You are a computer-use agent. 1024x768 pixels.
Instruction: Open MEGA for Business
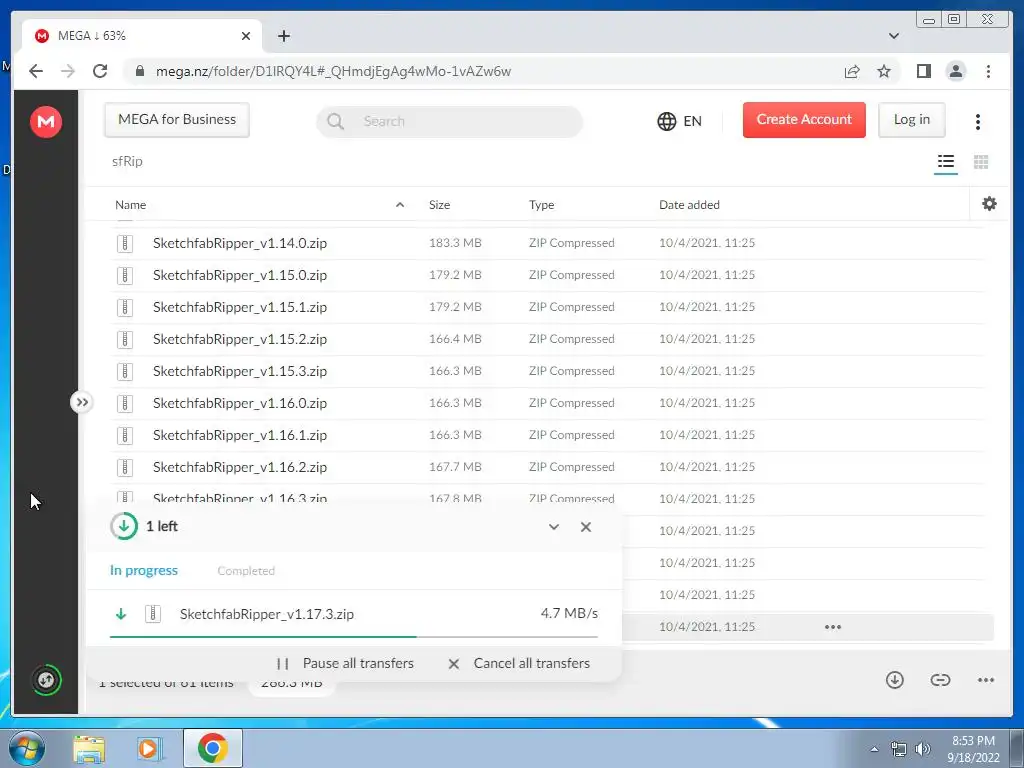pyautogui.click(x=177, y=120)
